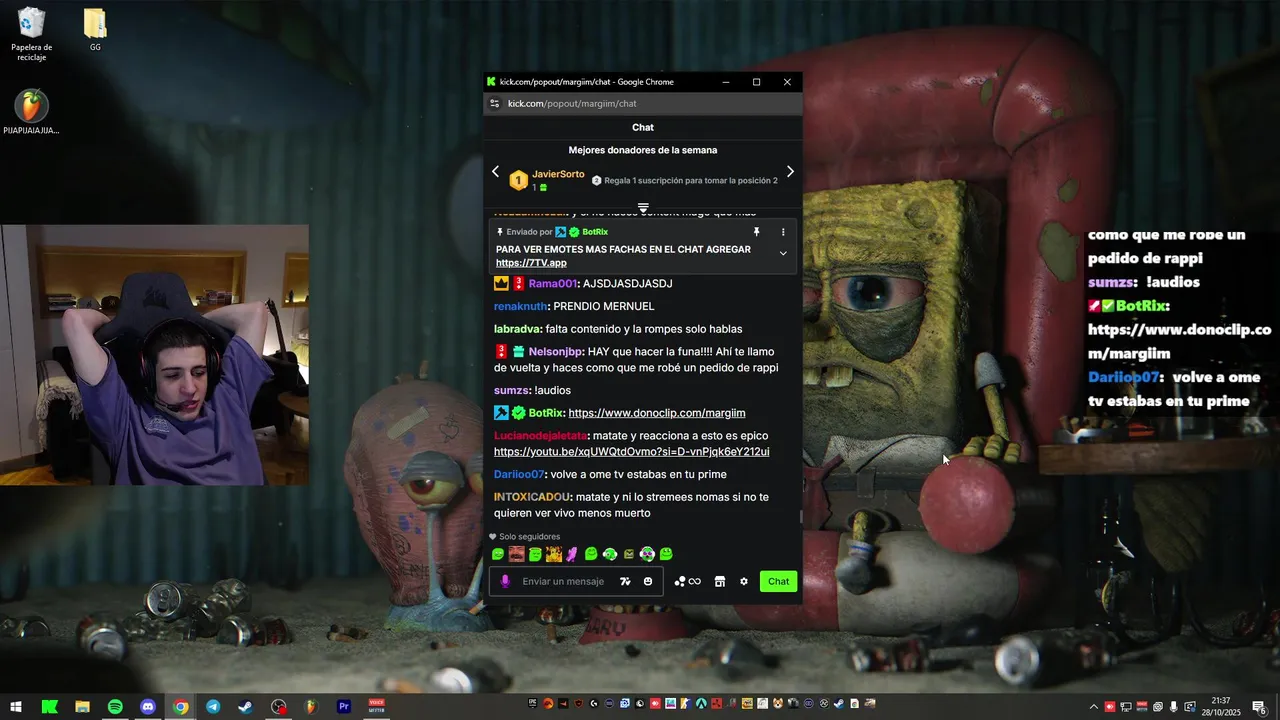1280x720 pixels.
Task: Click the Regala 1 suscripción prompt text
Action: click(x=691, y=181)
